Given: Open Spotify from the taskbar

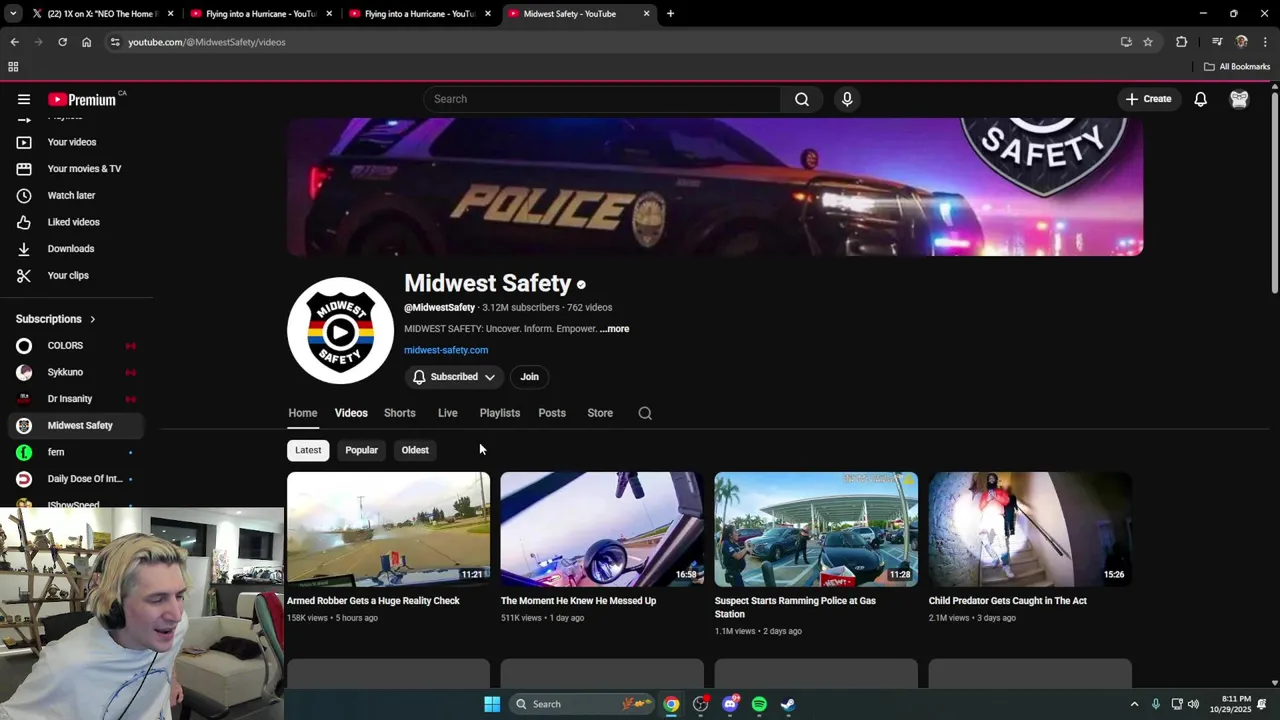Looking at the screenshot, I should click(759, 704).
